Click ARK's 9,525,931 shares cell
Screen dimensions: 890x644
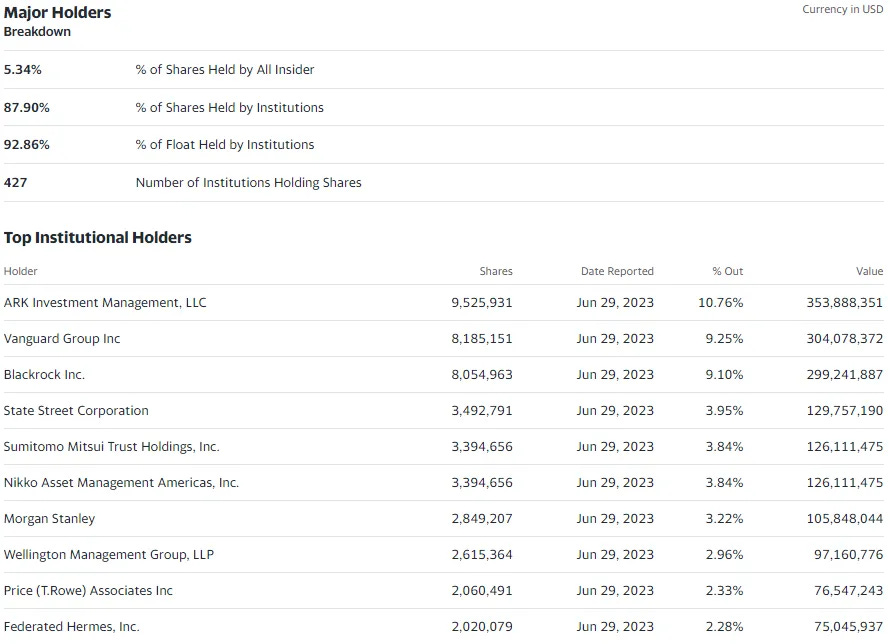click(482, 303)
